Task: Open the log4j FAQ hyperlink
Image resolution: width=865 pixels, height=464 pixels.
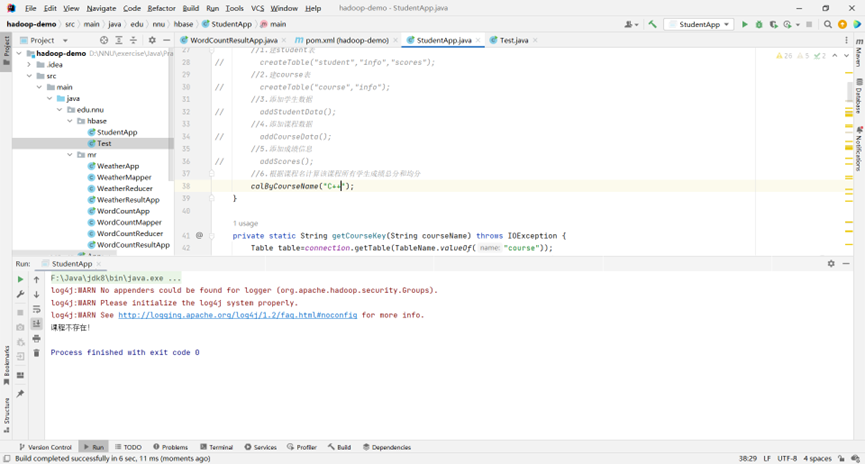Action: pos(238,315)
